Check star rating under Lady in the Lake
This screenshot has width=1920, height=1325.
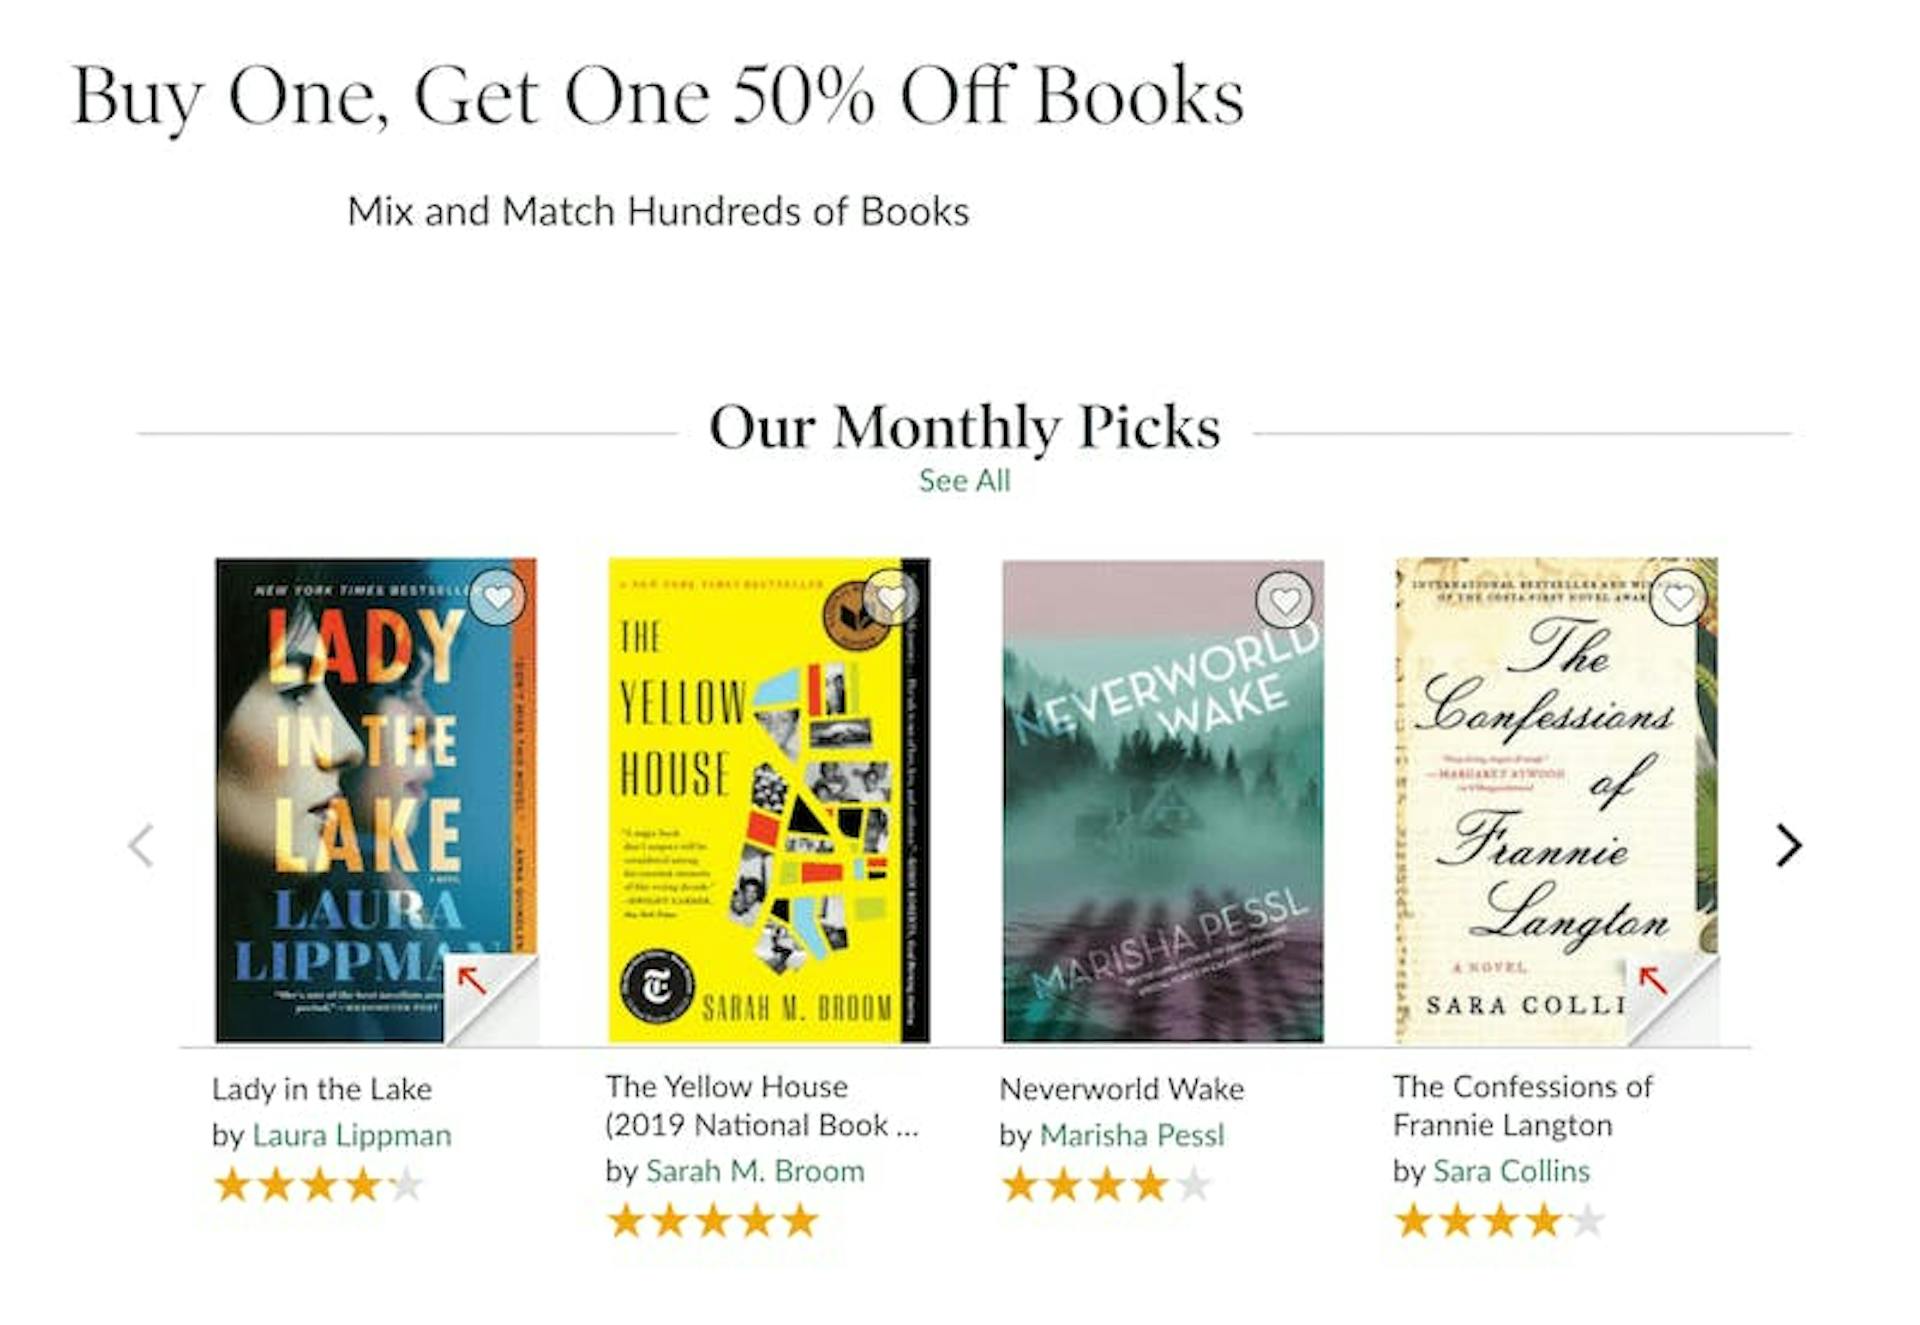[319, 1186]
